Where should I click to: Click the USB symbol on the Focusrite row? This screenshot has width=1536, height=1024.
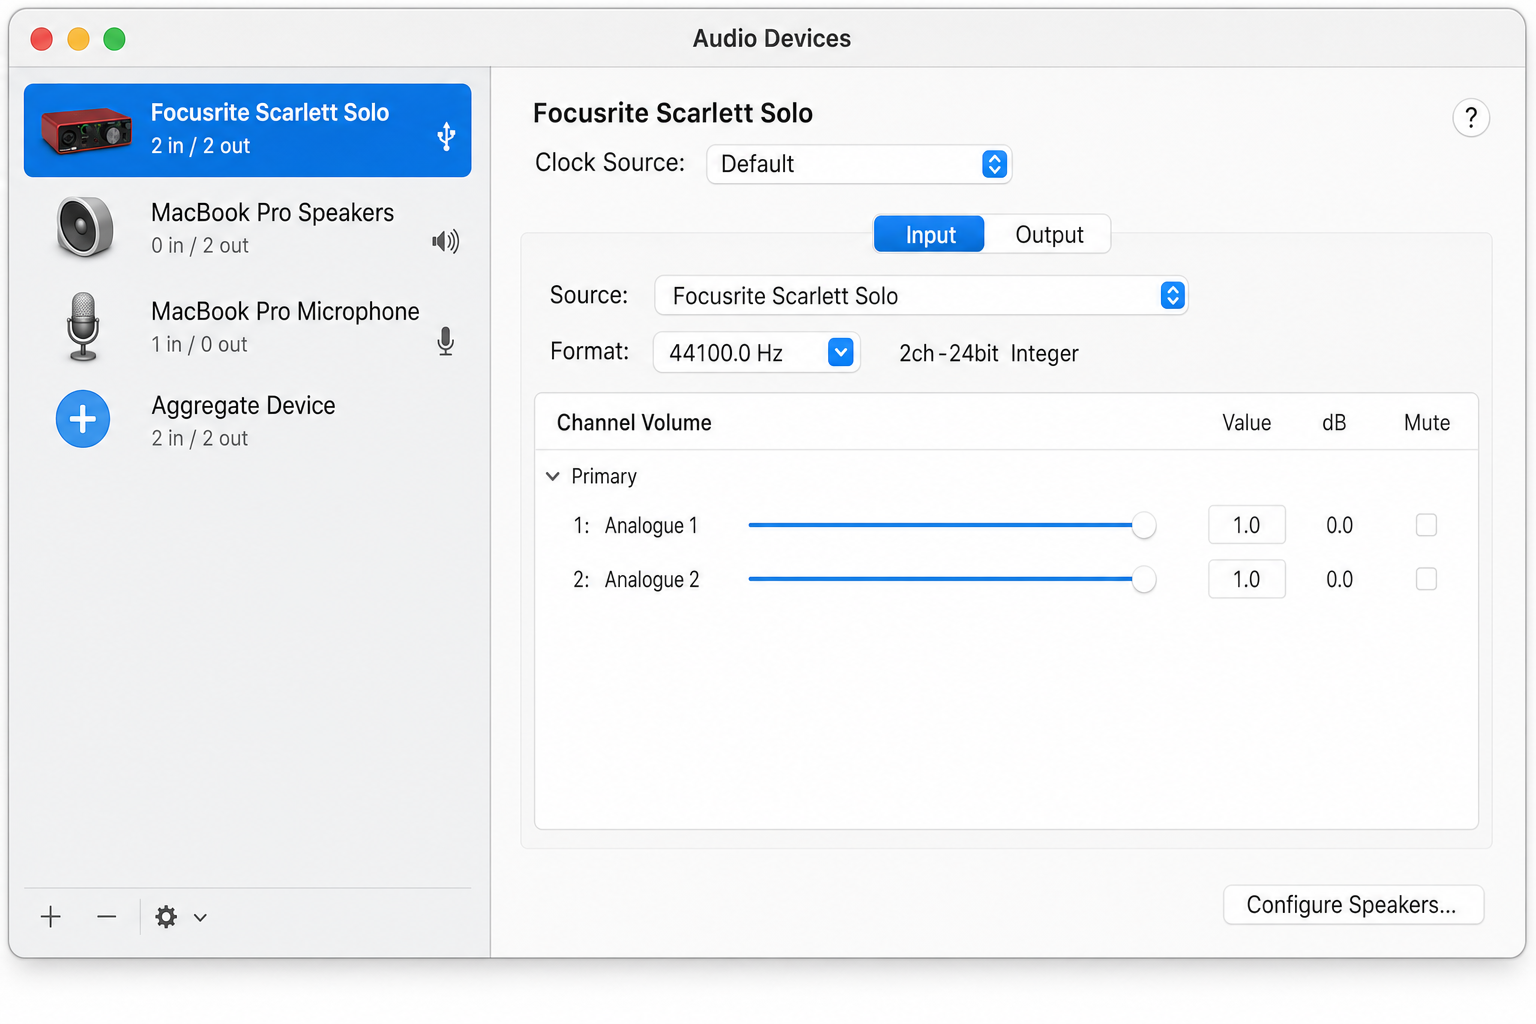point(446,136)
